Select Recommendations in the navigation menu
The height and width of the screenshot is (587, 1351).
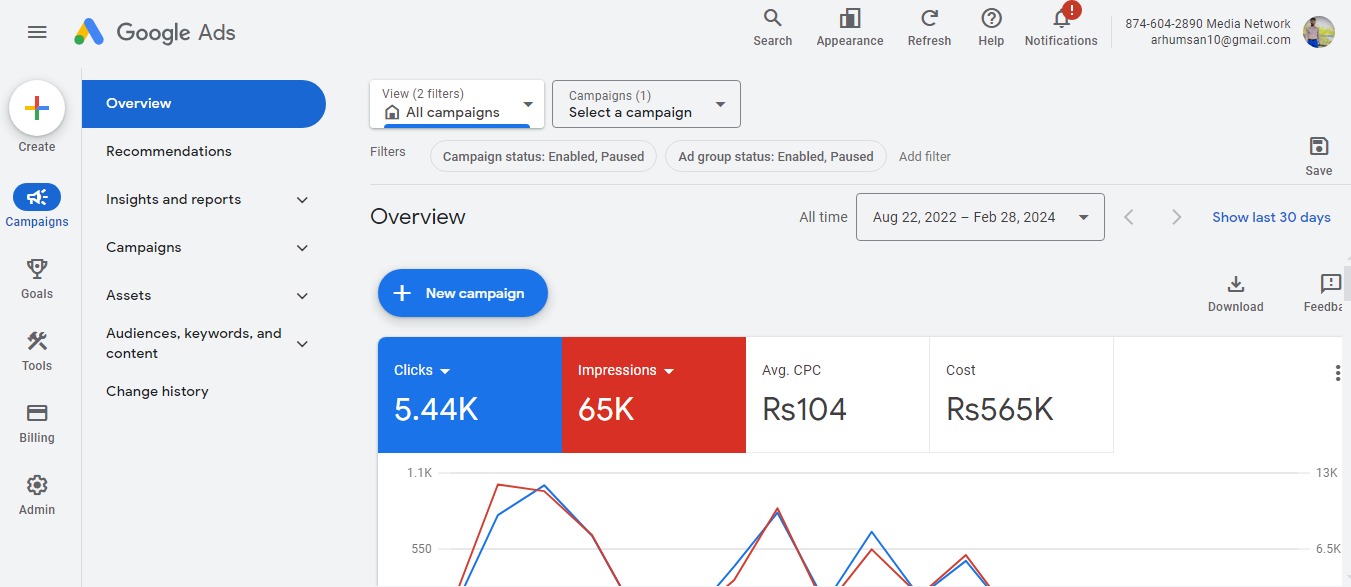pos(169,151)
